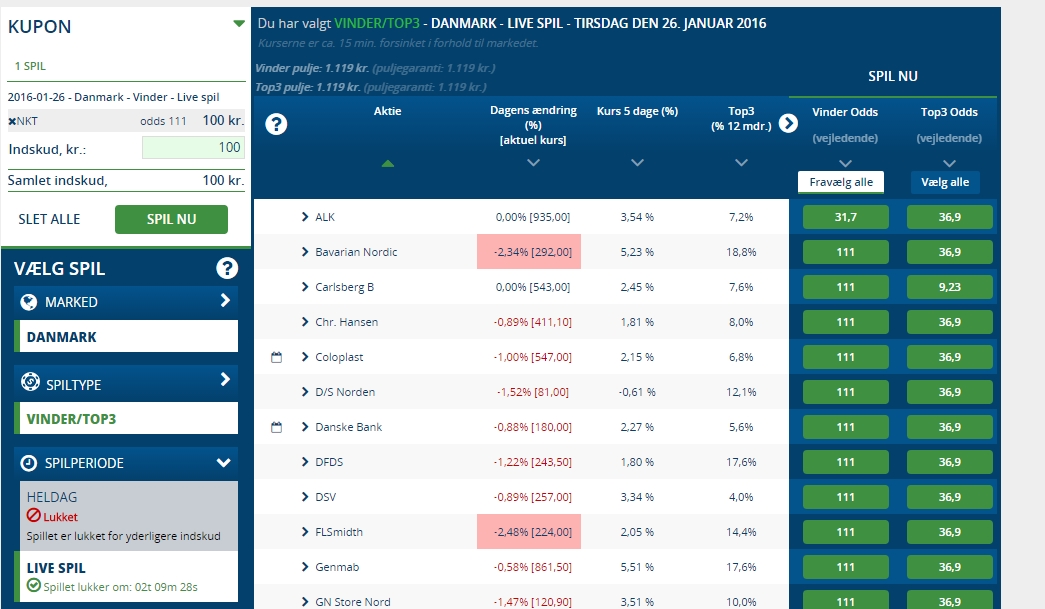Open the calendar icon on Coloplast row
Viewport: 1045px width, 609px height.
point(277,357)
